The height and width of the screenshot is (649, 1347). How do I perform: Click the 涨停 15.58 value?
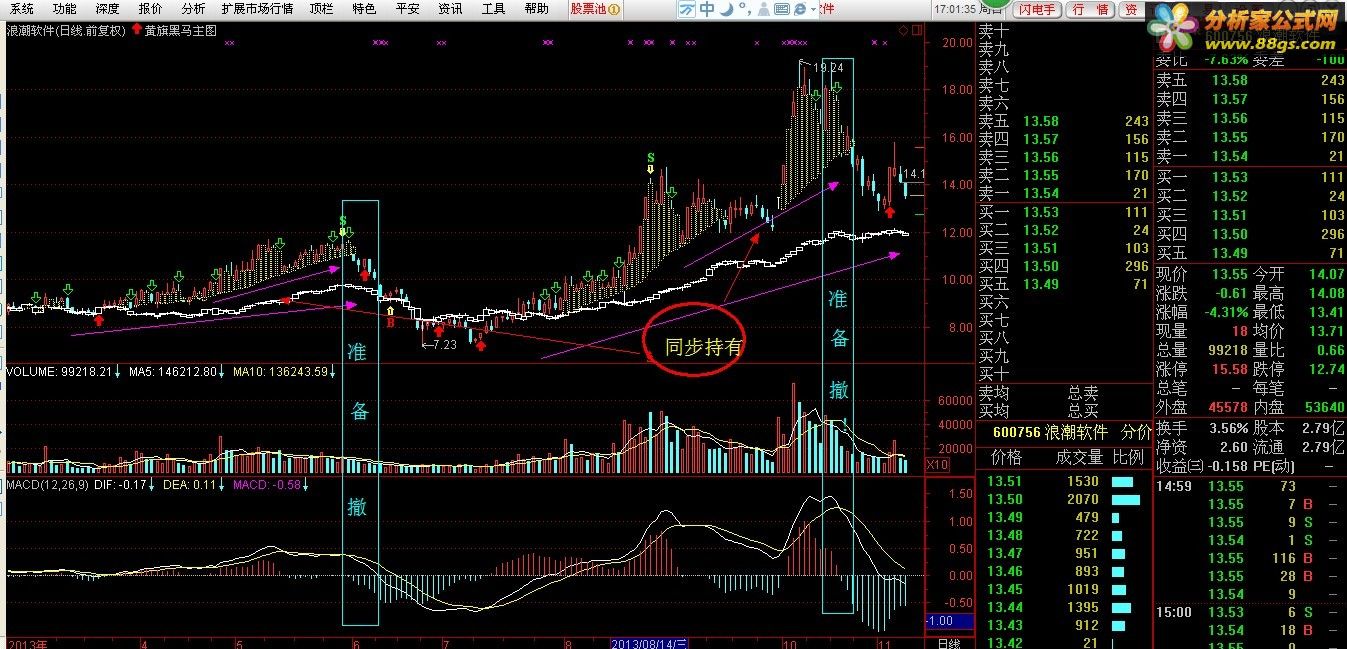(1230, 369)
